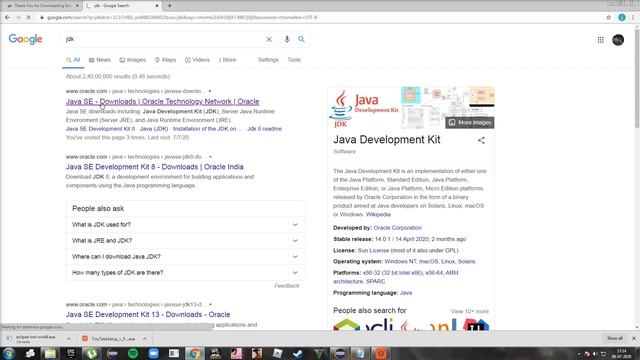The width and height of the screenshot is (640, 360).
Task: Open the Windows Start menu
Action: pos(9,353)
